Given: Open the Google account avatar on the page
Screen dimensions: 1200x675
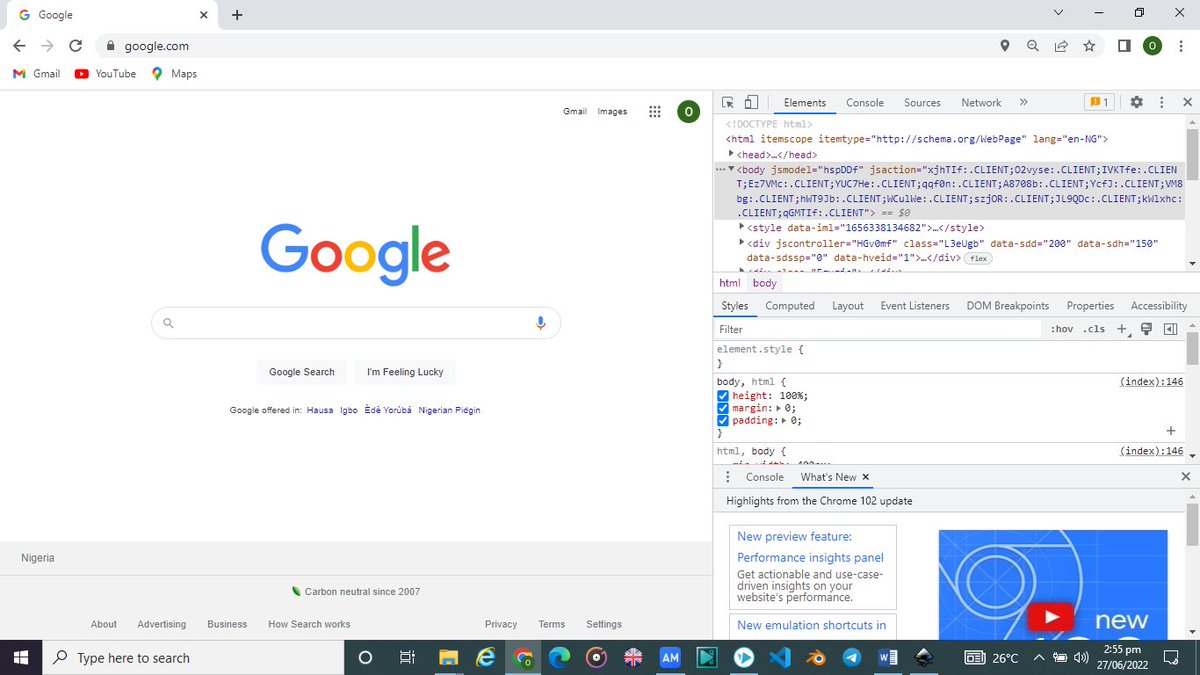Looking at the screenshot, I should (x=688, y=112).
